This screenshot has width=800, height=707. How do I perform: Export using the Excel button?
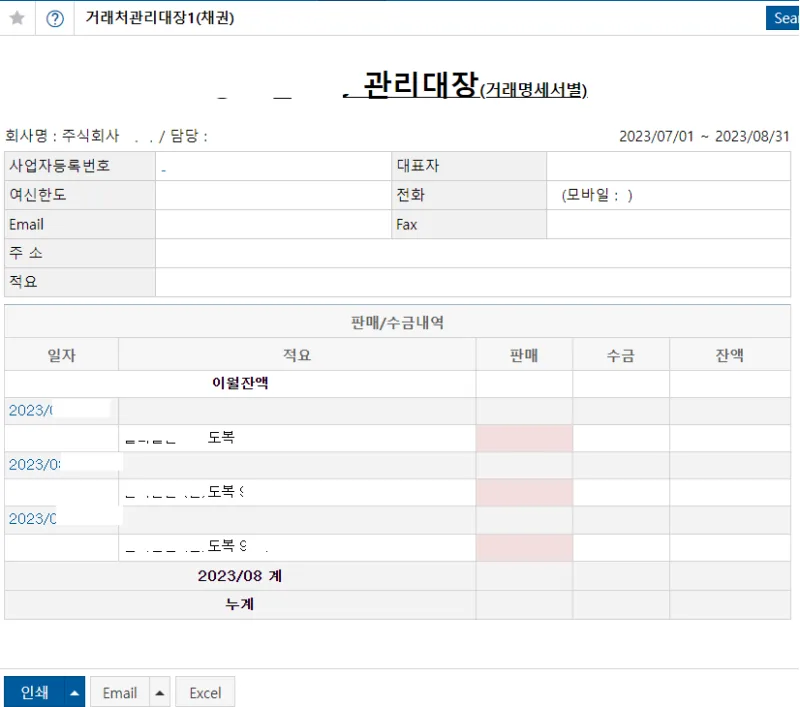click(205, 692)
